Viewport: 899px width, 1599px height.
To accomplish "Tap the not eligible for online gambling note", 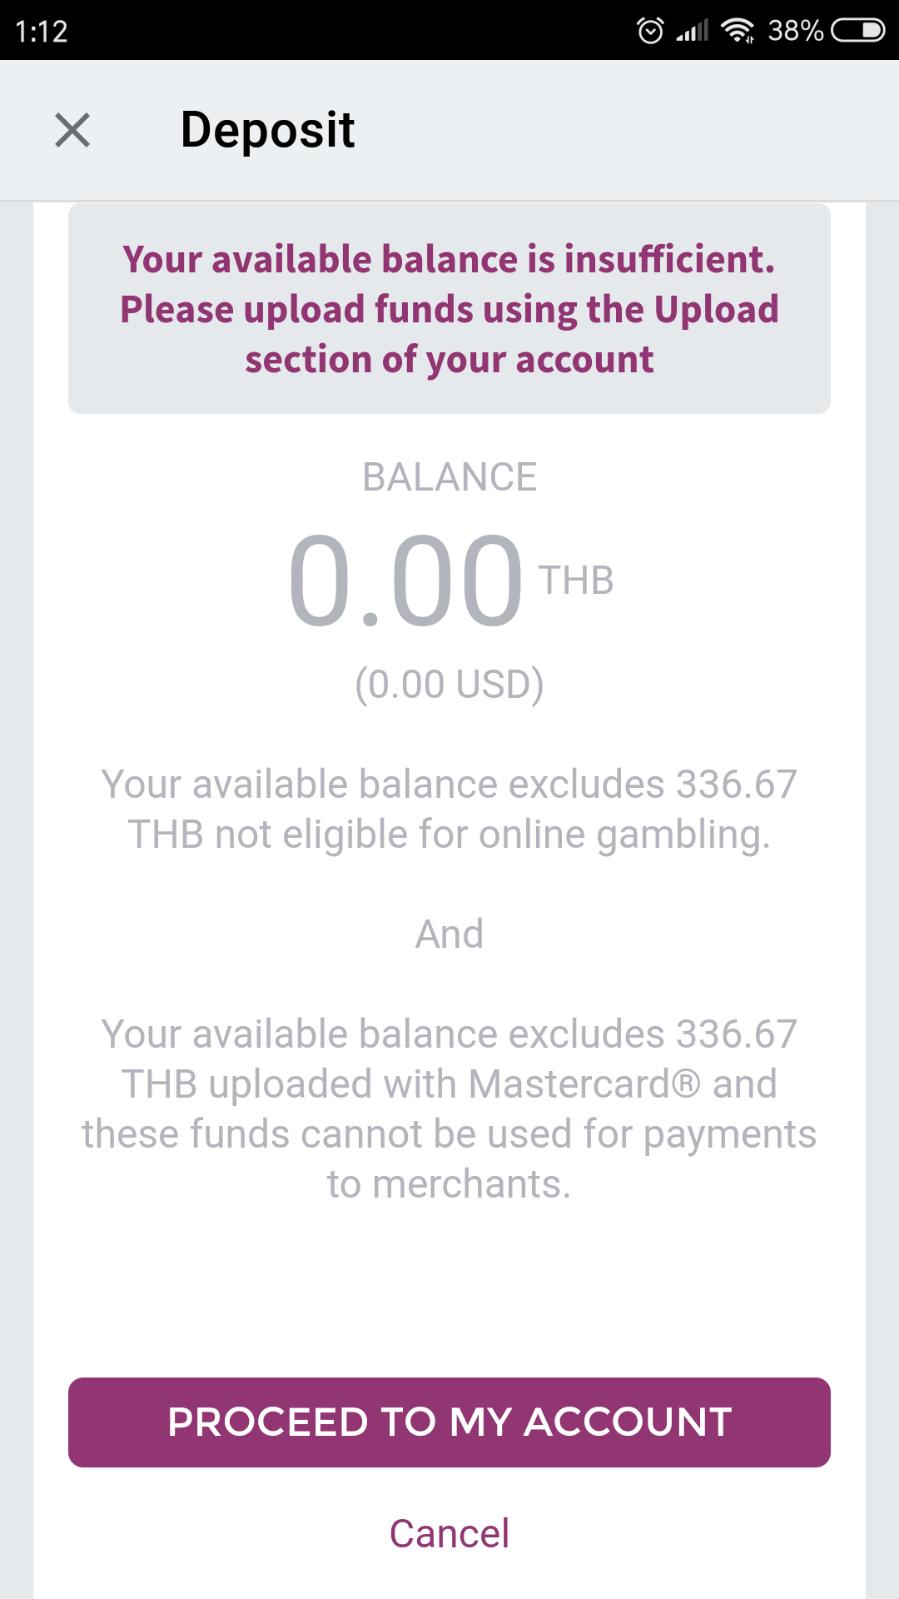I will [x=449, y=809].
